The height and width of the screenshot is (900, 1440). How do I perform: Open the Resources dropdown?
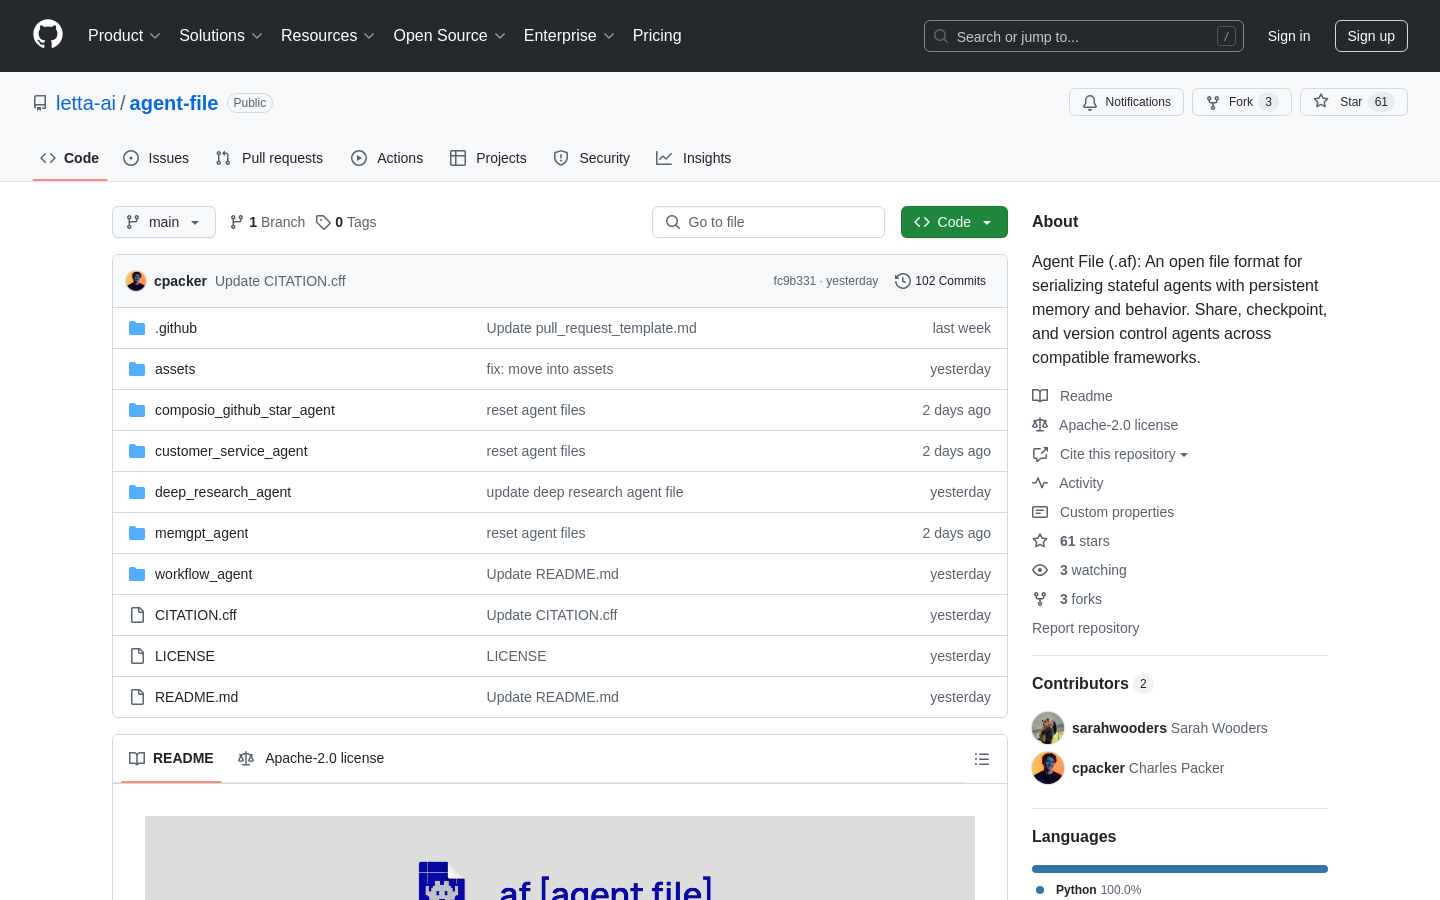[x=328, y=36]
